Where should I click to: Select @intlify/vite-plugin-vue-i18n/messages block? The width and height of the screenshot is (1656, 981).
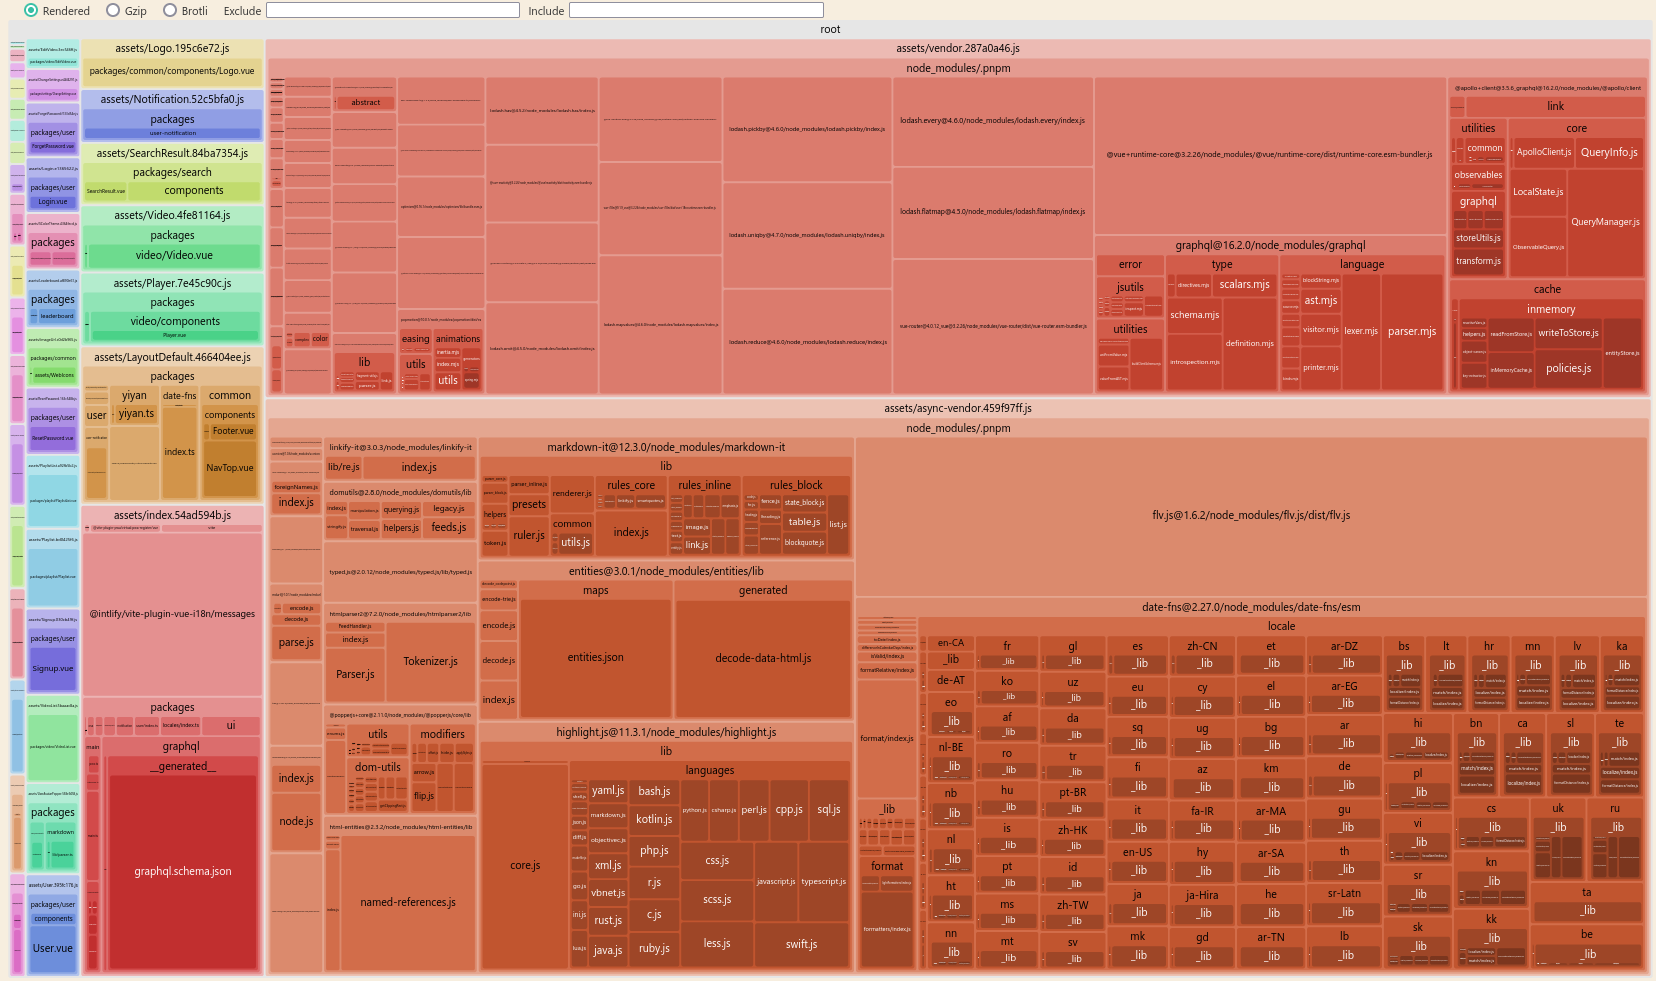[x=172, y=614]
